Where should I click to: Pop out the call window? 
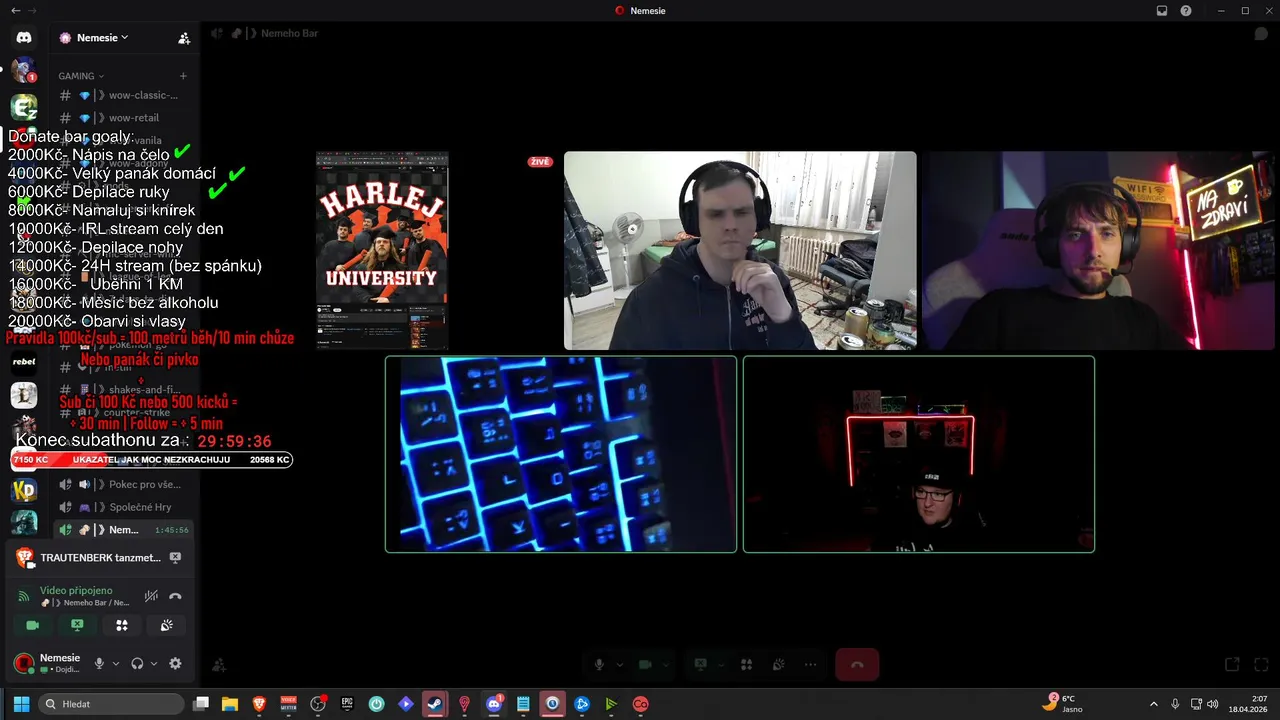coord(1232,664)
